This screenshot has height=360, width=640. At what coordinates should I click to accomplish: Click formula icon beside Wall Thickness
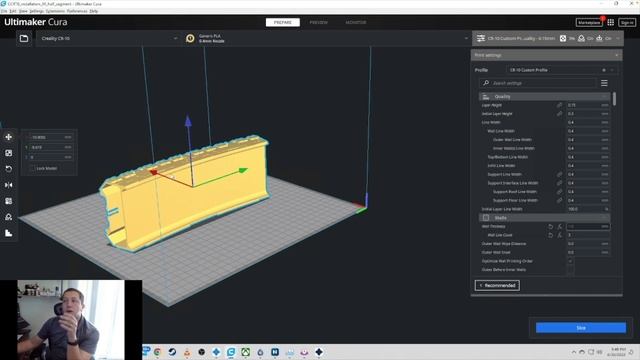[560, 227]
